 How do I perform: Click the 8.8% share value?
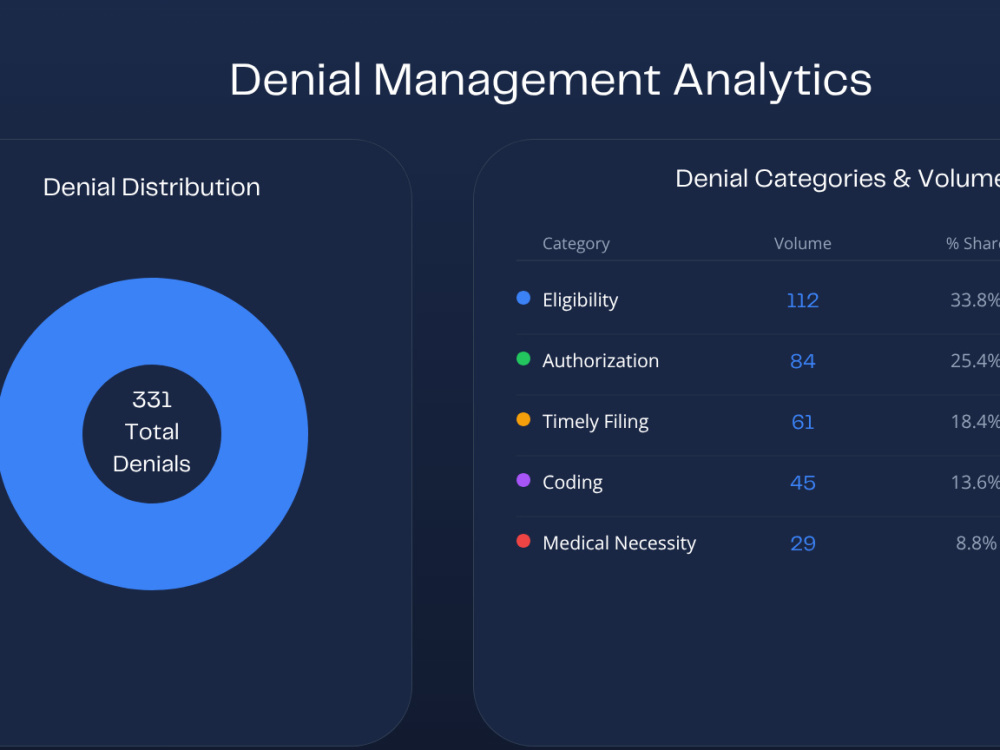coord(976,543)
